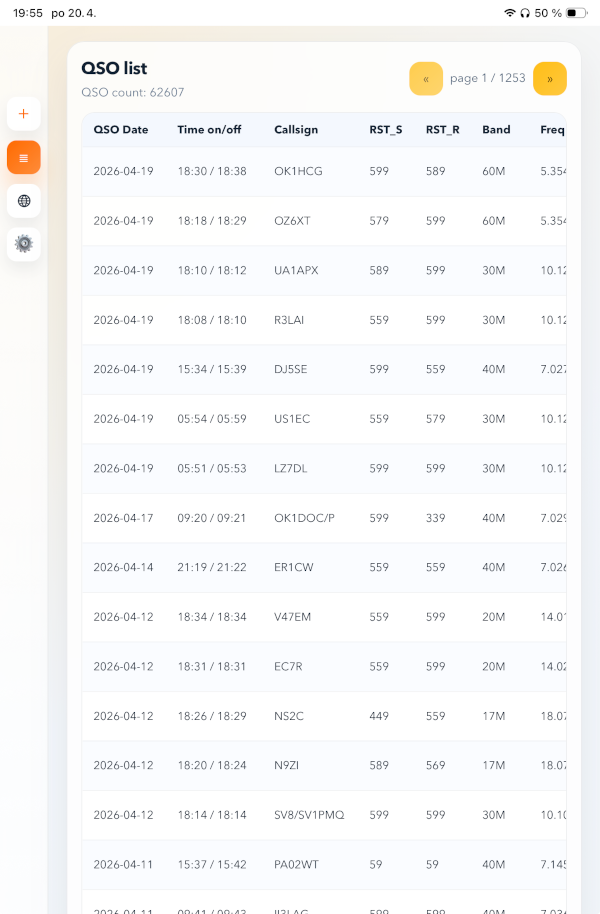The width and height of the screenshot is (600, 914).
Task: Tap the battery indicator in status bar
Action: (x=576, y=13)
